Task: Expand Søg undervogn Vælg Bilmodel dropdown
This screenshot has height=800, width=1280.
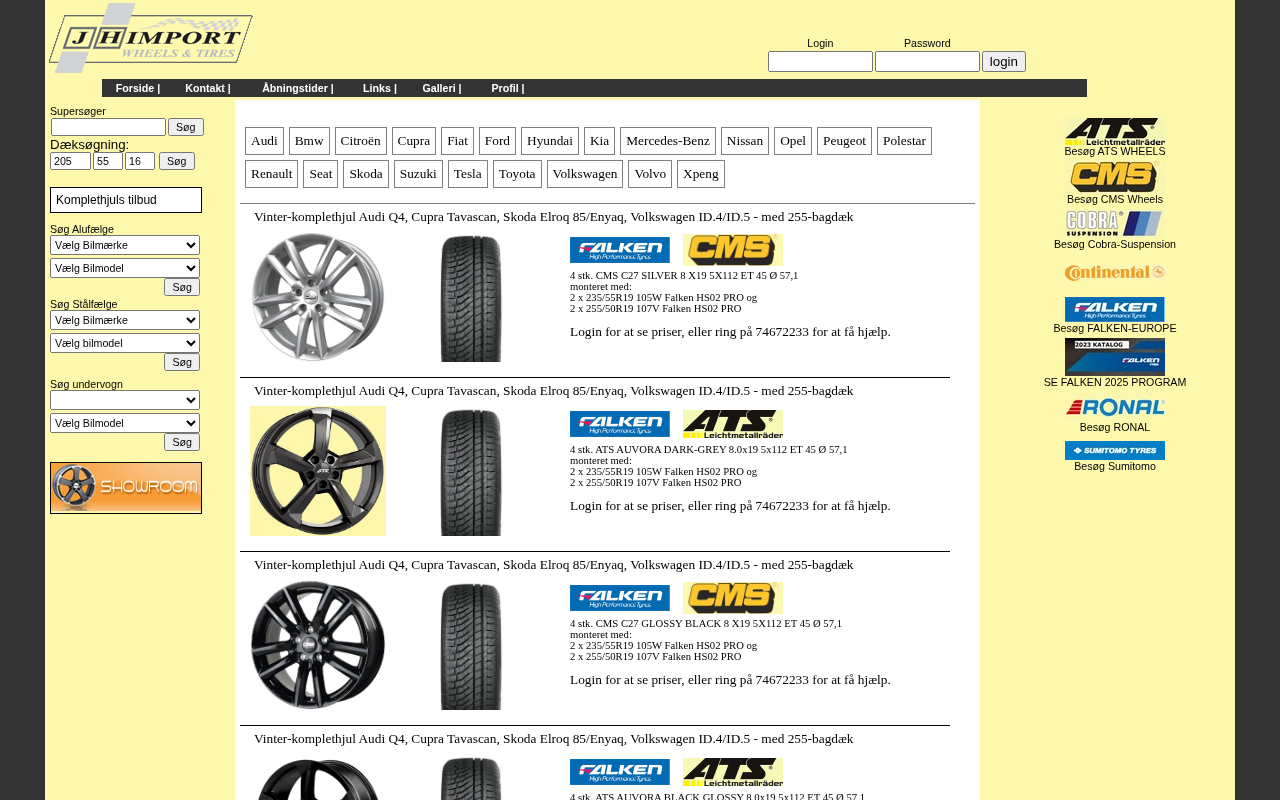Action: (125, 423)
